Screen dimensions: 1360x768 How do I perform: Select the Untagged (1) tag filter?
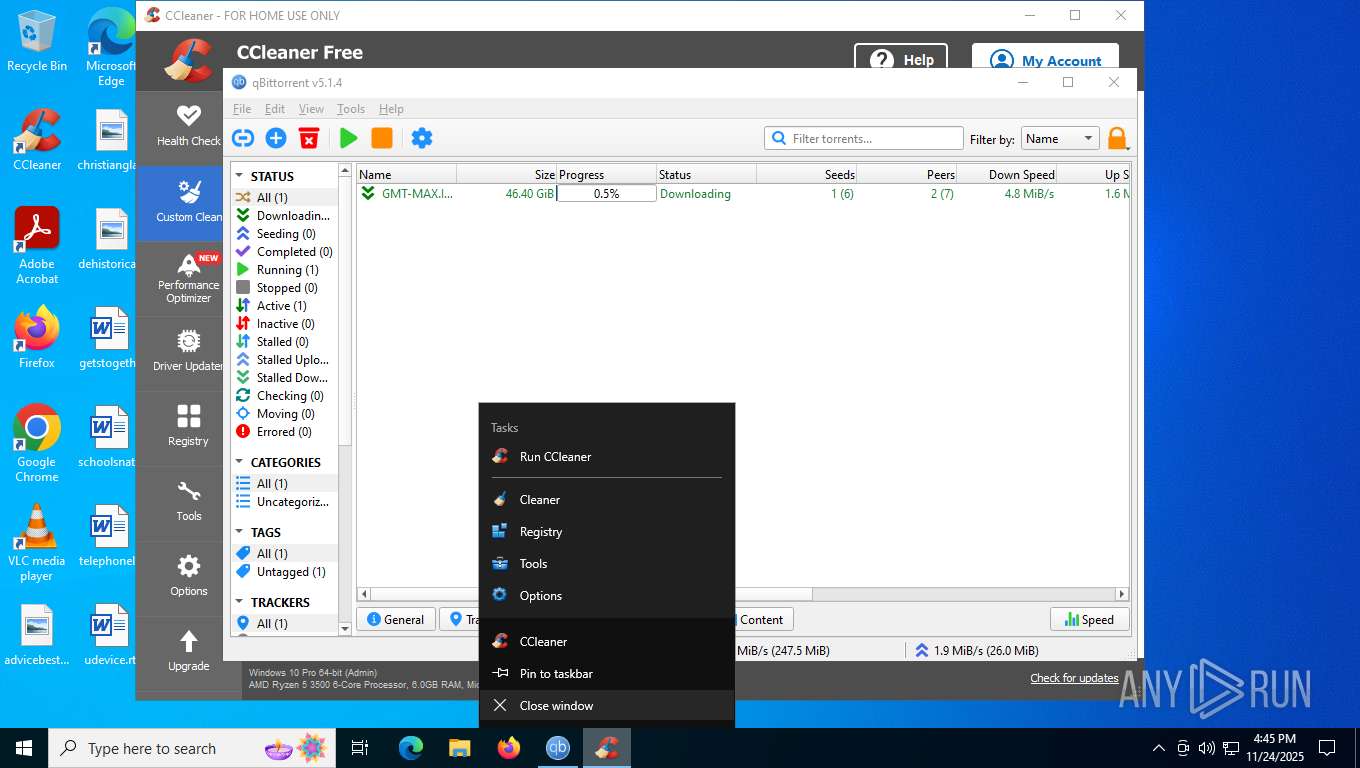286,572
